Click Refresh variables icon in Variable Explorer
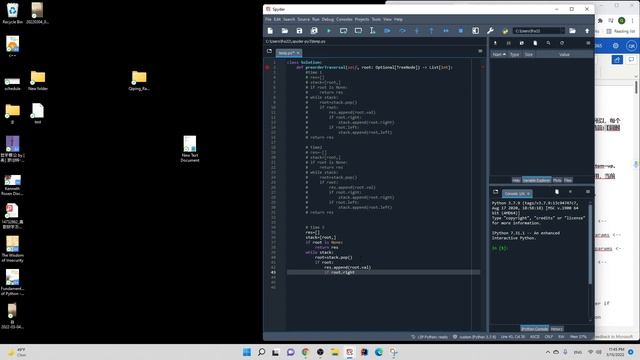640x360 pixels. 562,43
